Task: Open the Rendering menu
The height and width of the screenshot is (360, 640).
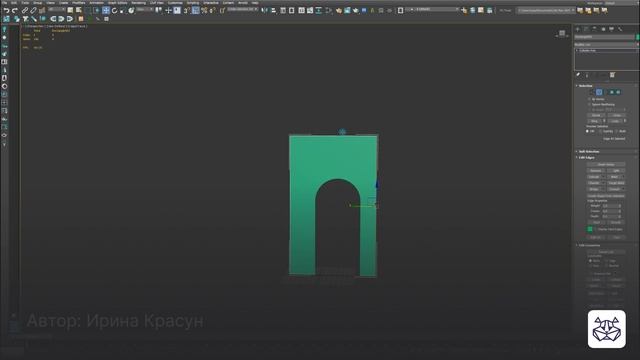Action: [x=138, y=3]
